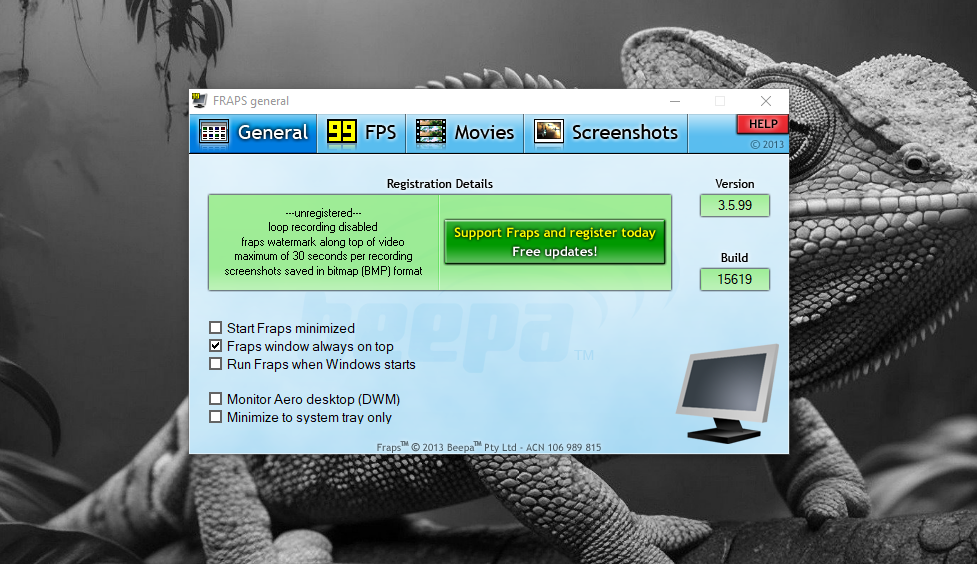Click the photo icon for Screenshots
The image size is (977, 564).
(548, 132)
